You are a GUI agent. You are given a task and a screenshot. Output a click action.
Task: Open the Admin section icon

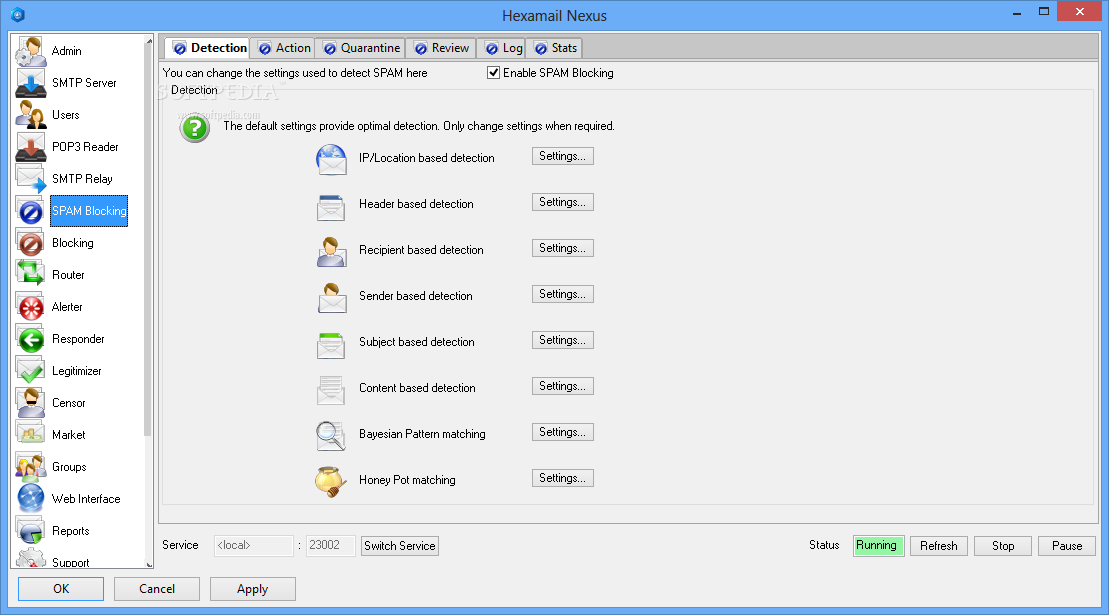(x=31, y=51)
